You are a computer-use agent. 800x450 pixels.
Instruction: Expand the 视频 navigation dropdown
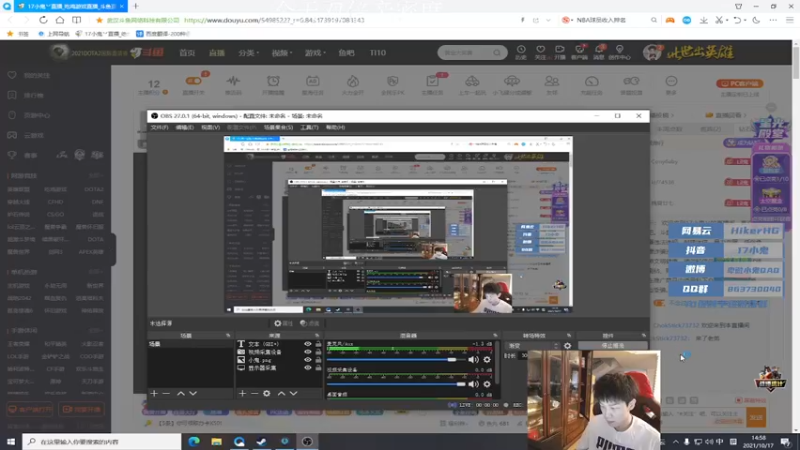coord(282,53)
